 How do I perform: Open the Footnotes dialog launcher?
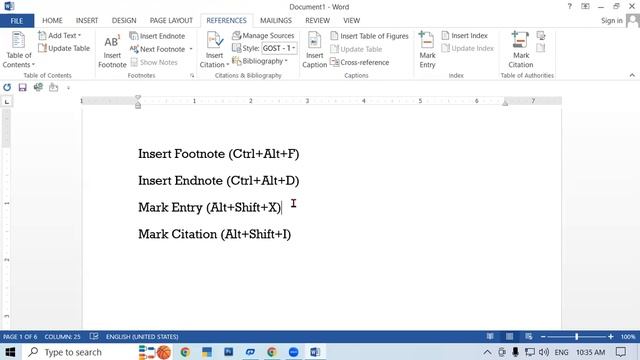click(x=192, y=76)
